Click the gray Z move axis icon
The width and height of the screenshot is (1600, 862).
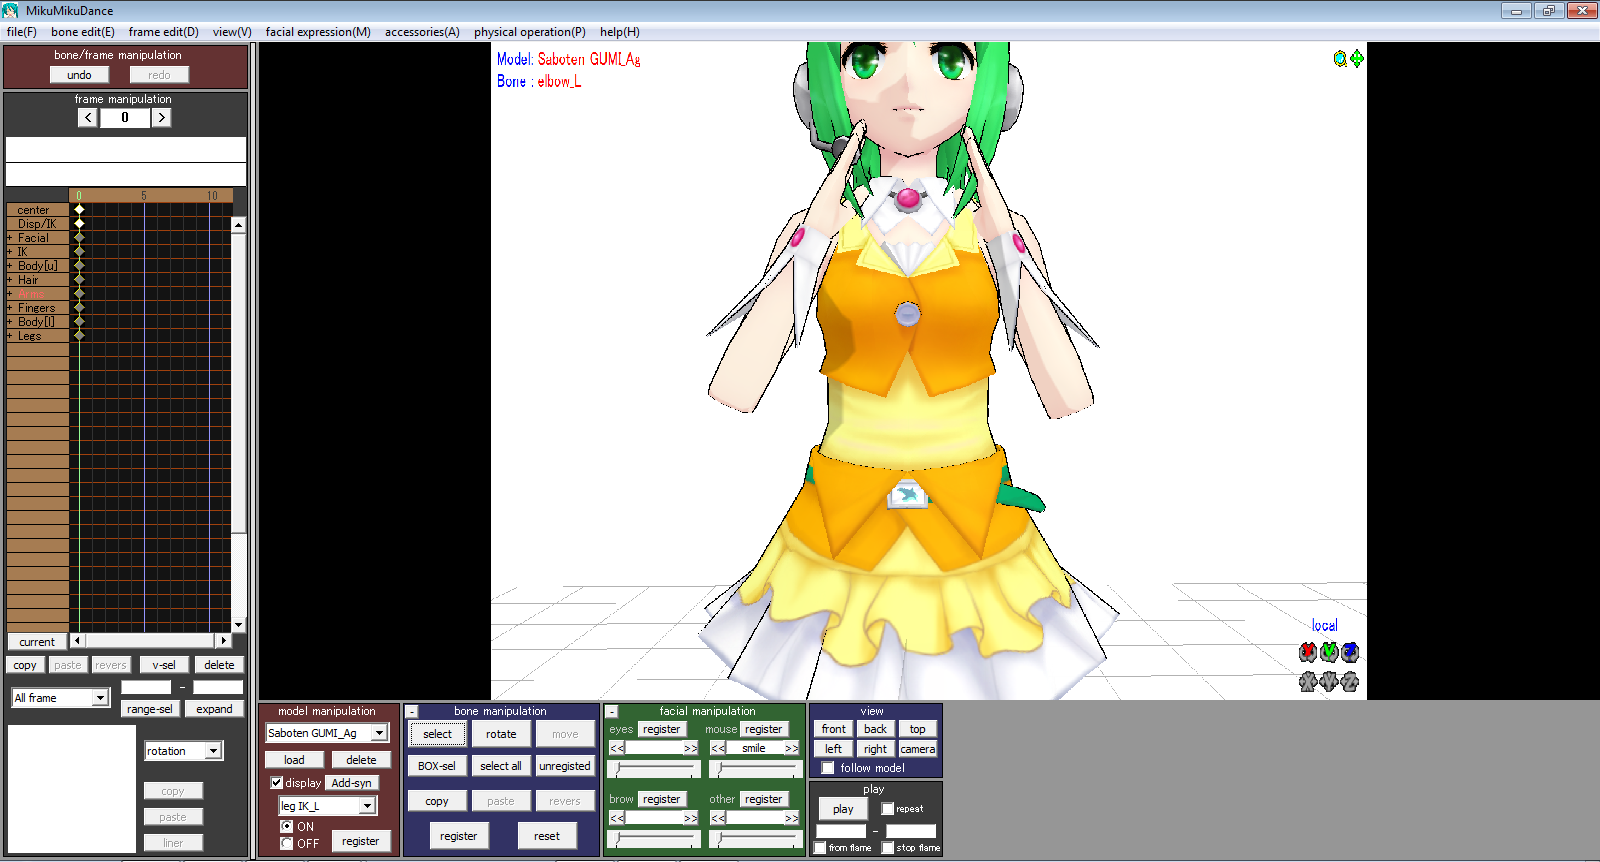[1350, 682]
